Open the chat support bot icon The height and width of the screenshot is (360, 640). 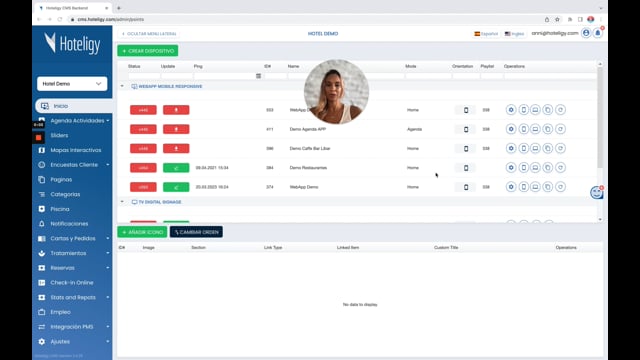597,192
